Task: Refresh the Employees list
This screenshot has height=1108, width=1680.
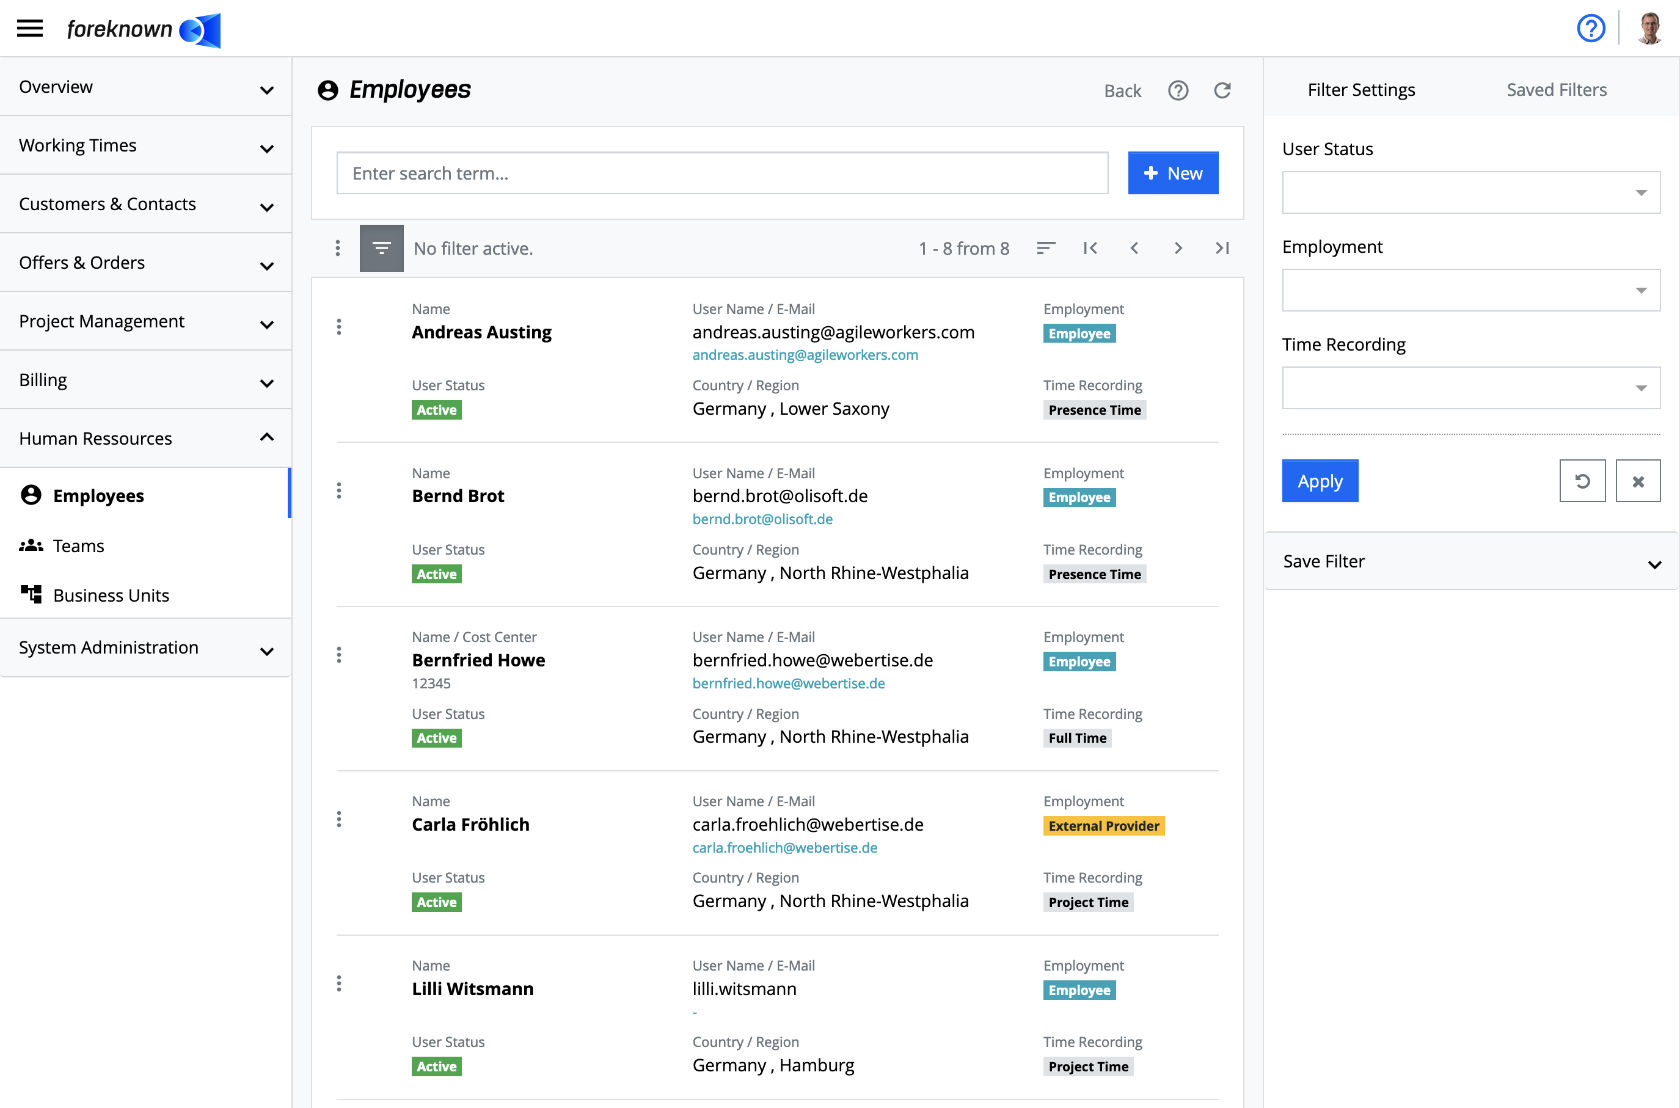Action: (1222, 91)
